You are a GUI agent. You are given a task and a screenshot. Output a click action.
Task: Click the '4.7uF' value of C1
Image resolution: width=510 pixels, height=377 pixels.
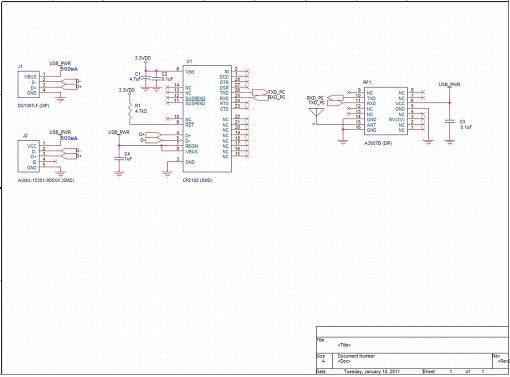(135, 79)
